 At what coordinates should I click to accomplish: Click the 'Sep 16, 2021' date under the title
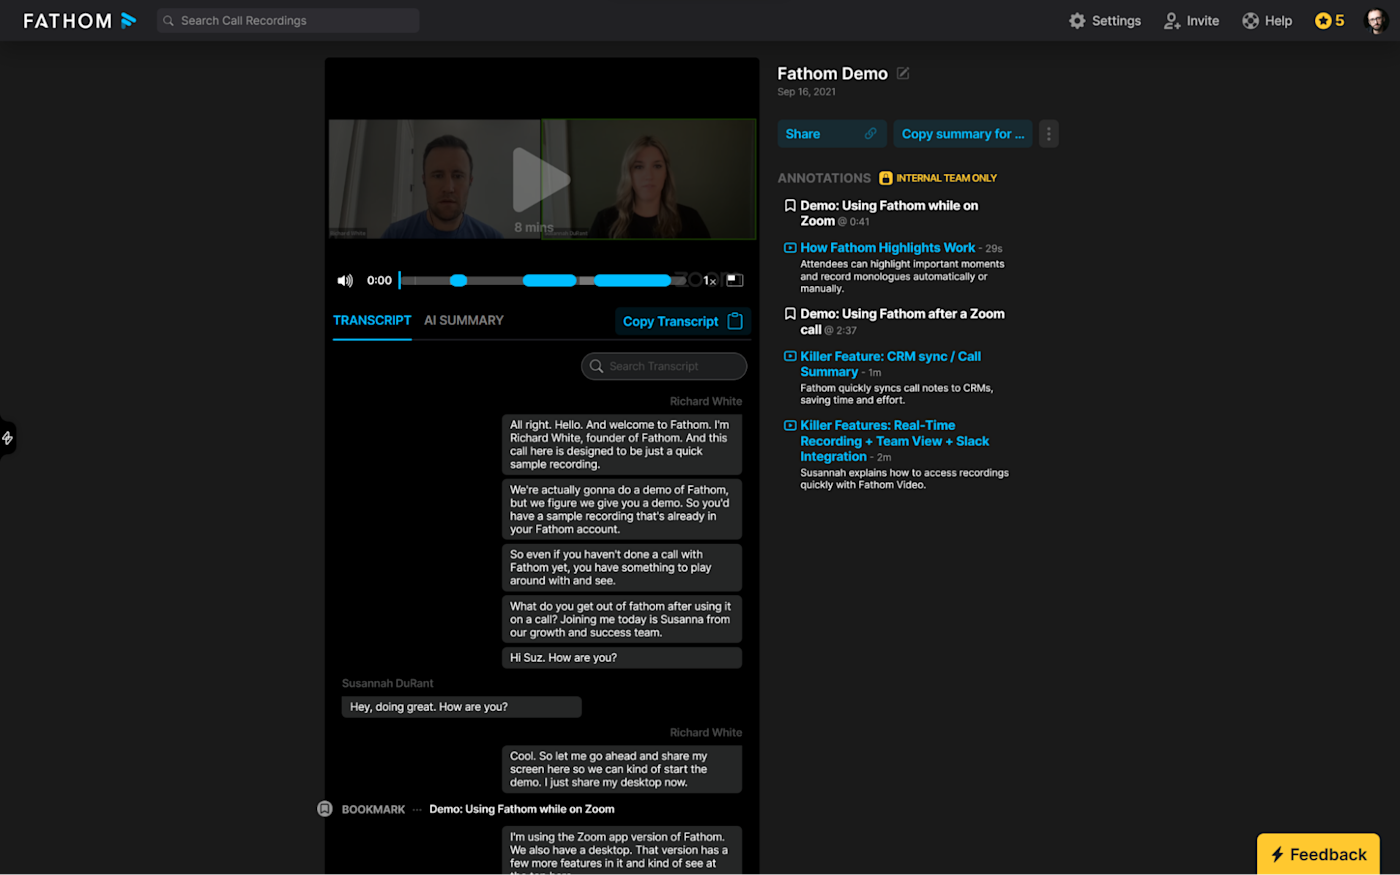tap(806, 92)
